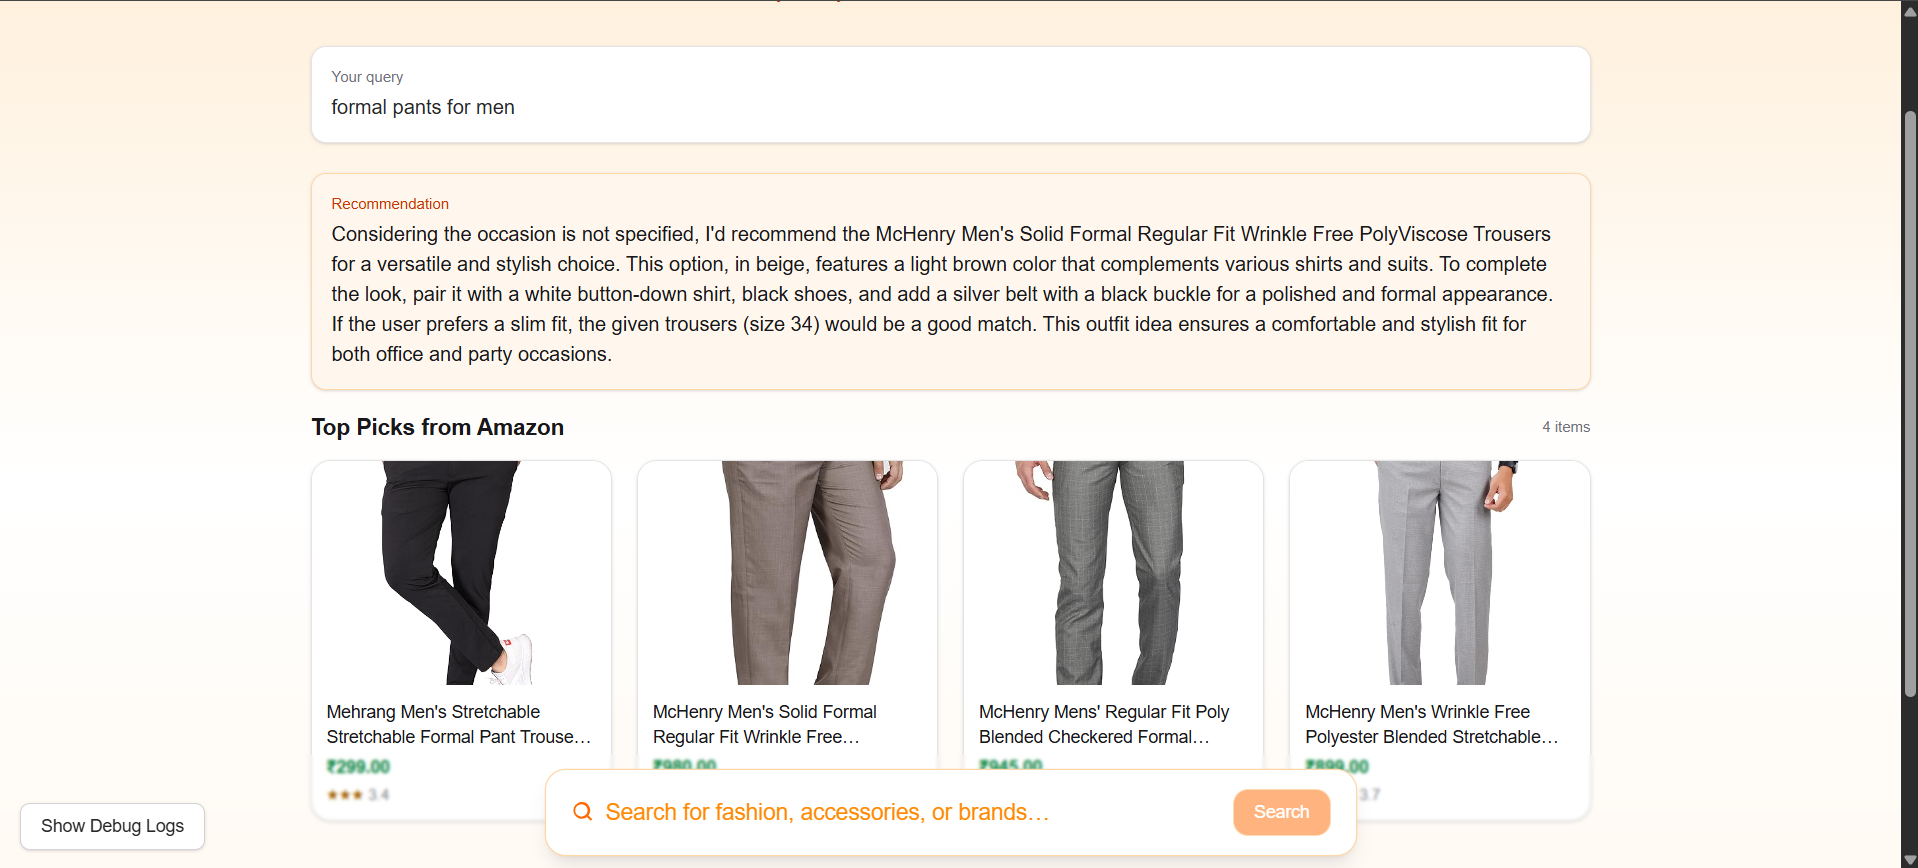Click the orange "Recommendation" label
The image size is (1918, 868).
(x=390, y=204)
